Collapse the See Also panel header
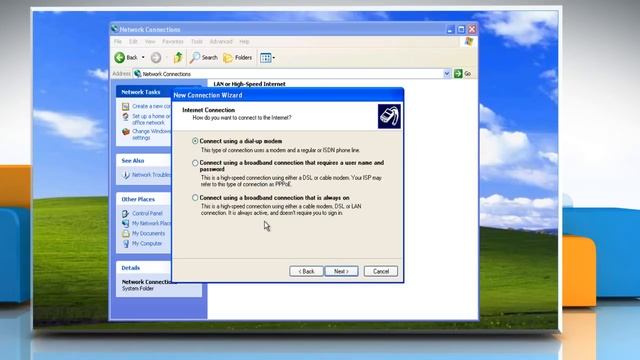Viewport: 640px width, 360px height. 144,161
